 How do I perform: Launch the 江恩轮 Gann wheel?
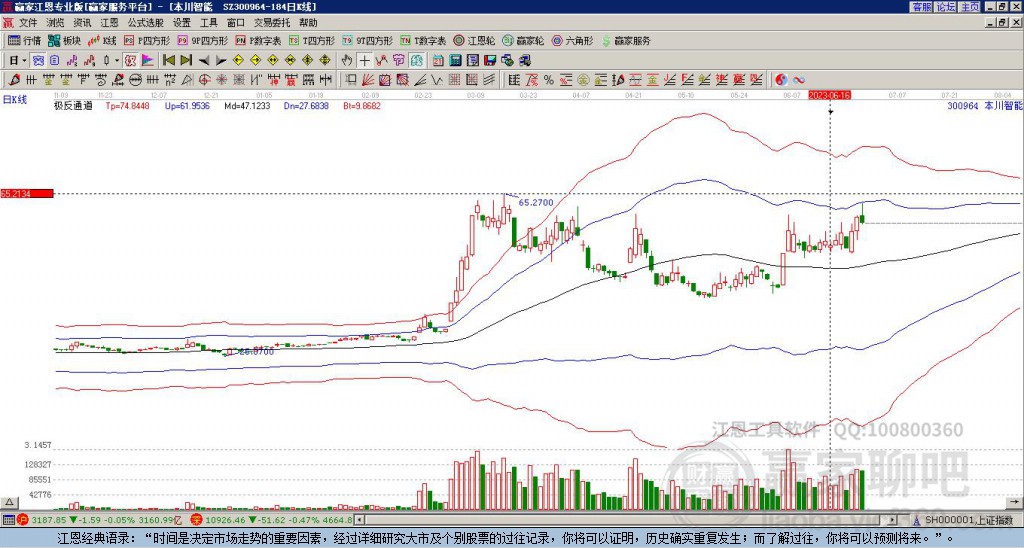click(x=474, y=40)
